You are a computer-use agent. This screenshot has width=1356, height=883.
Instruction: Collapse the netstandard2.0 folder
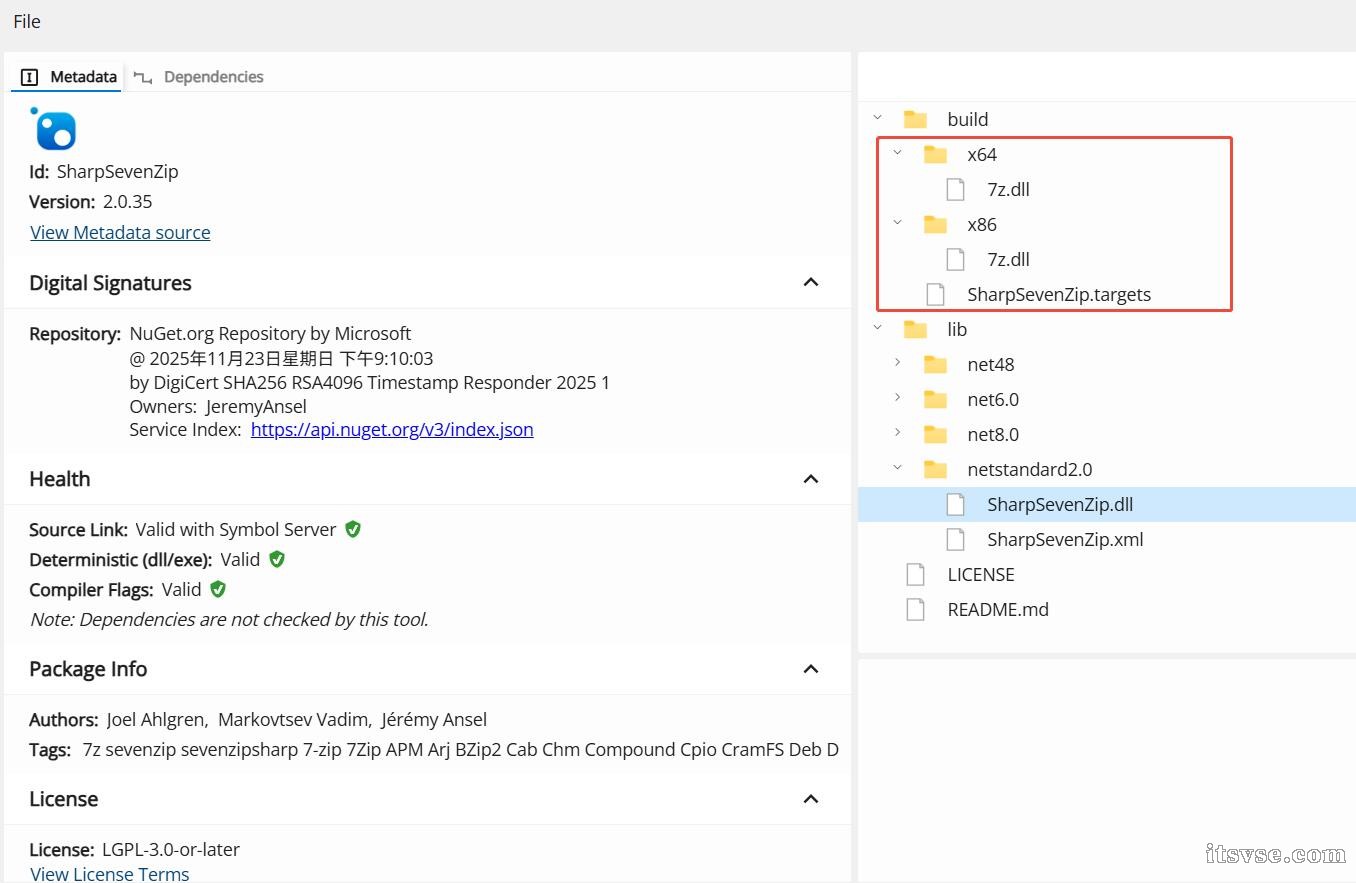(x=897, y=469)
